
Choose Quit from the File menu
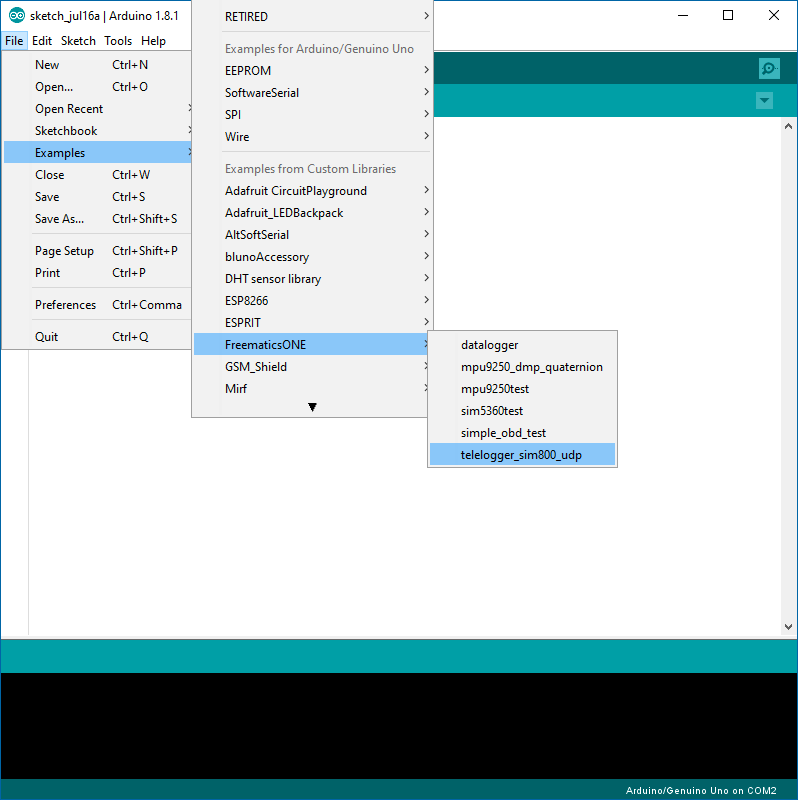97,337
